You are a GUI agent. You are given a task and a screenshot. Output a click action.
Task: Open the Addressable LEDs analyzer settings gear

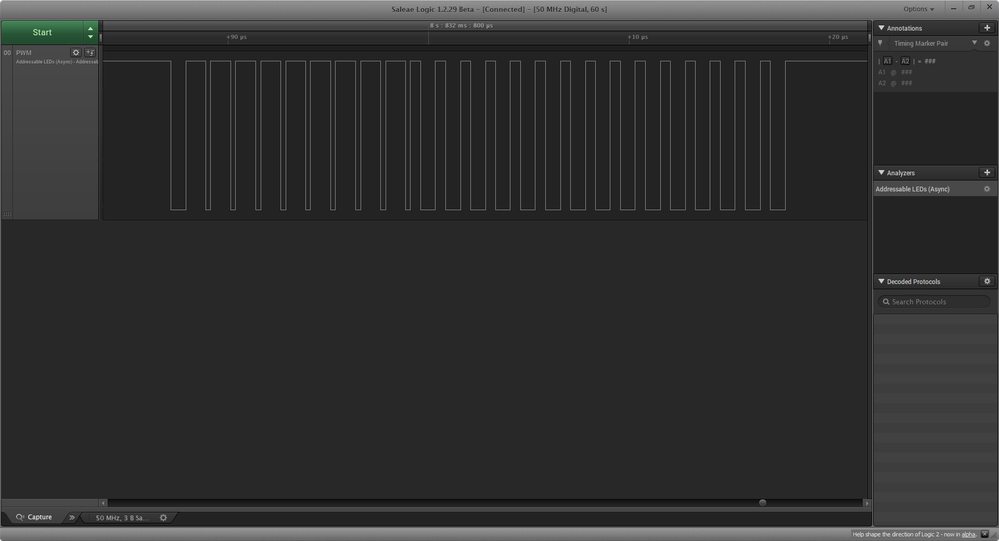(x=987, y=189)
